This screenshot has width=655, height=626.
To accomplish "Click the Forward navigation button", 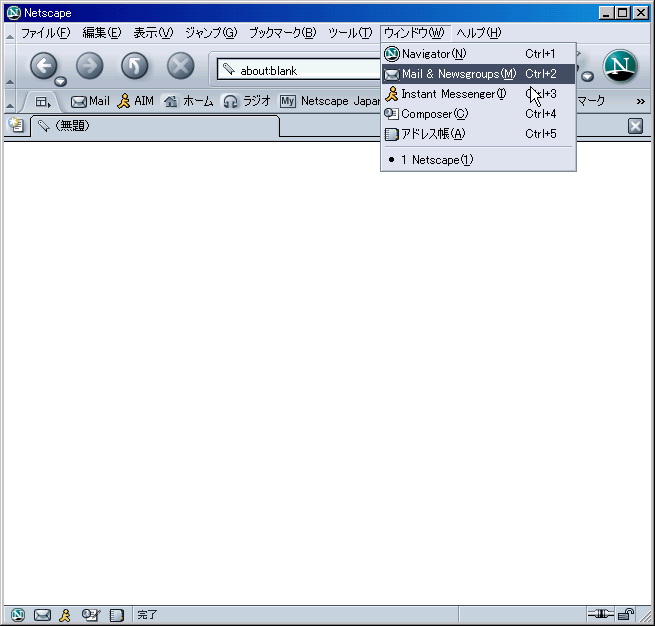I will (x=89, y=67).
